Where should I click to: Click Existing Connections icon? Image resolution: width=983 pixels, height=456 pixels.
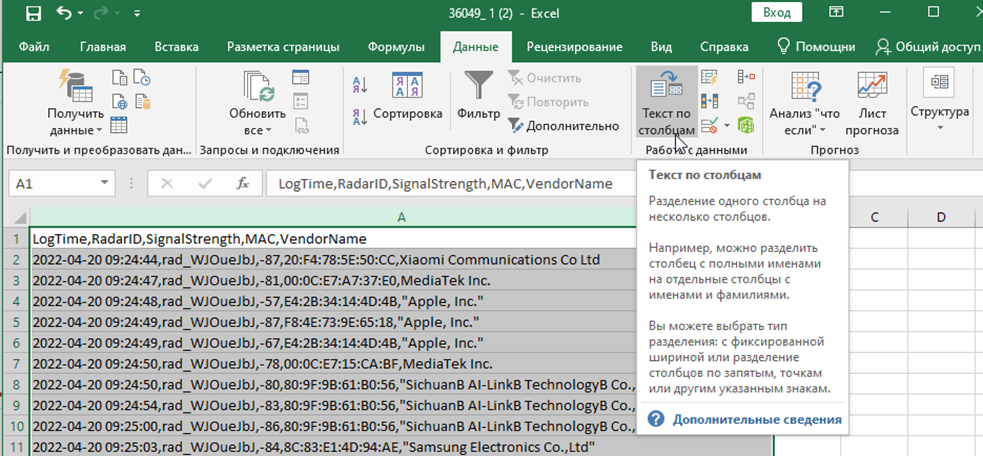tap(143, 101)
